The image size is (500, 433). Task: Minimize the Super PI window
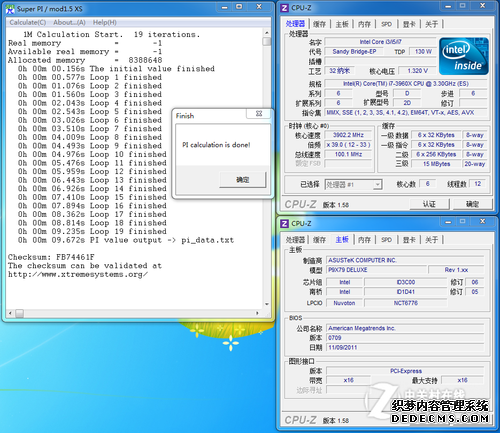tap(225, 7)
